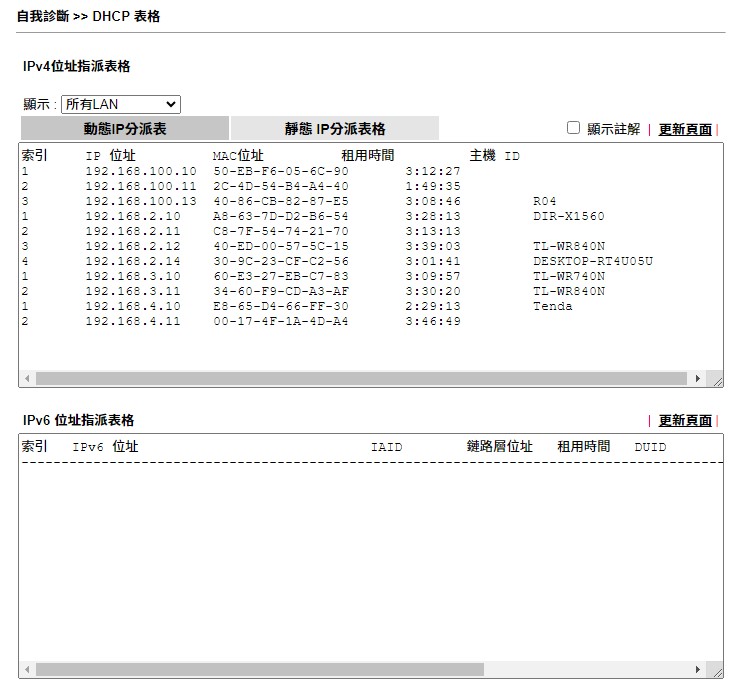Click the Tenda host entry
The height and width of the screenshot is (694, 735).
(552, 306)
